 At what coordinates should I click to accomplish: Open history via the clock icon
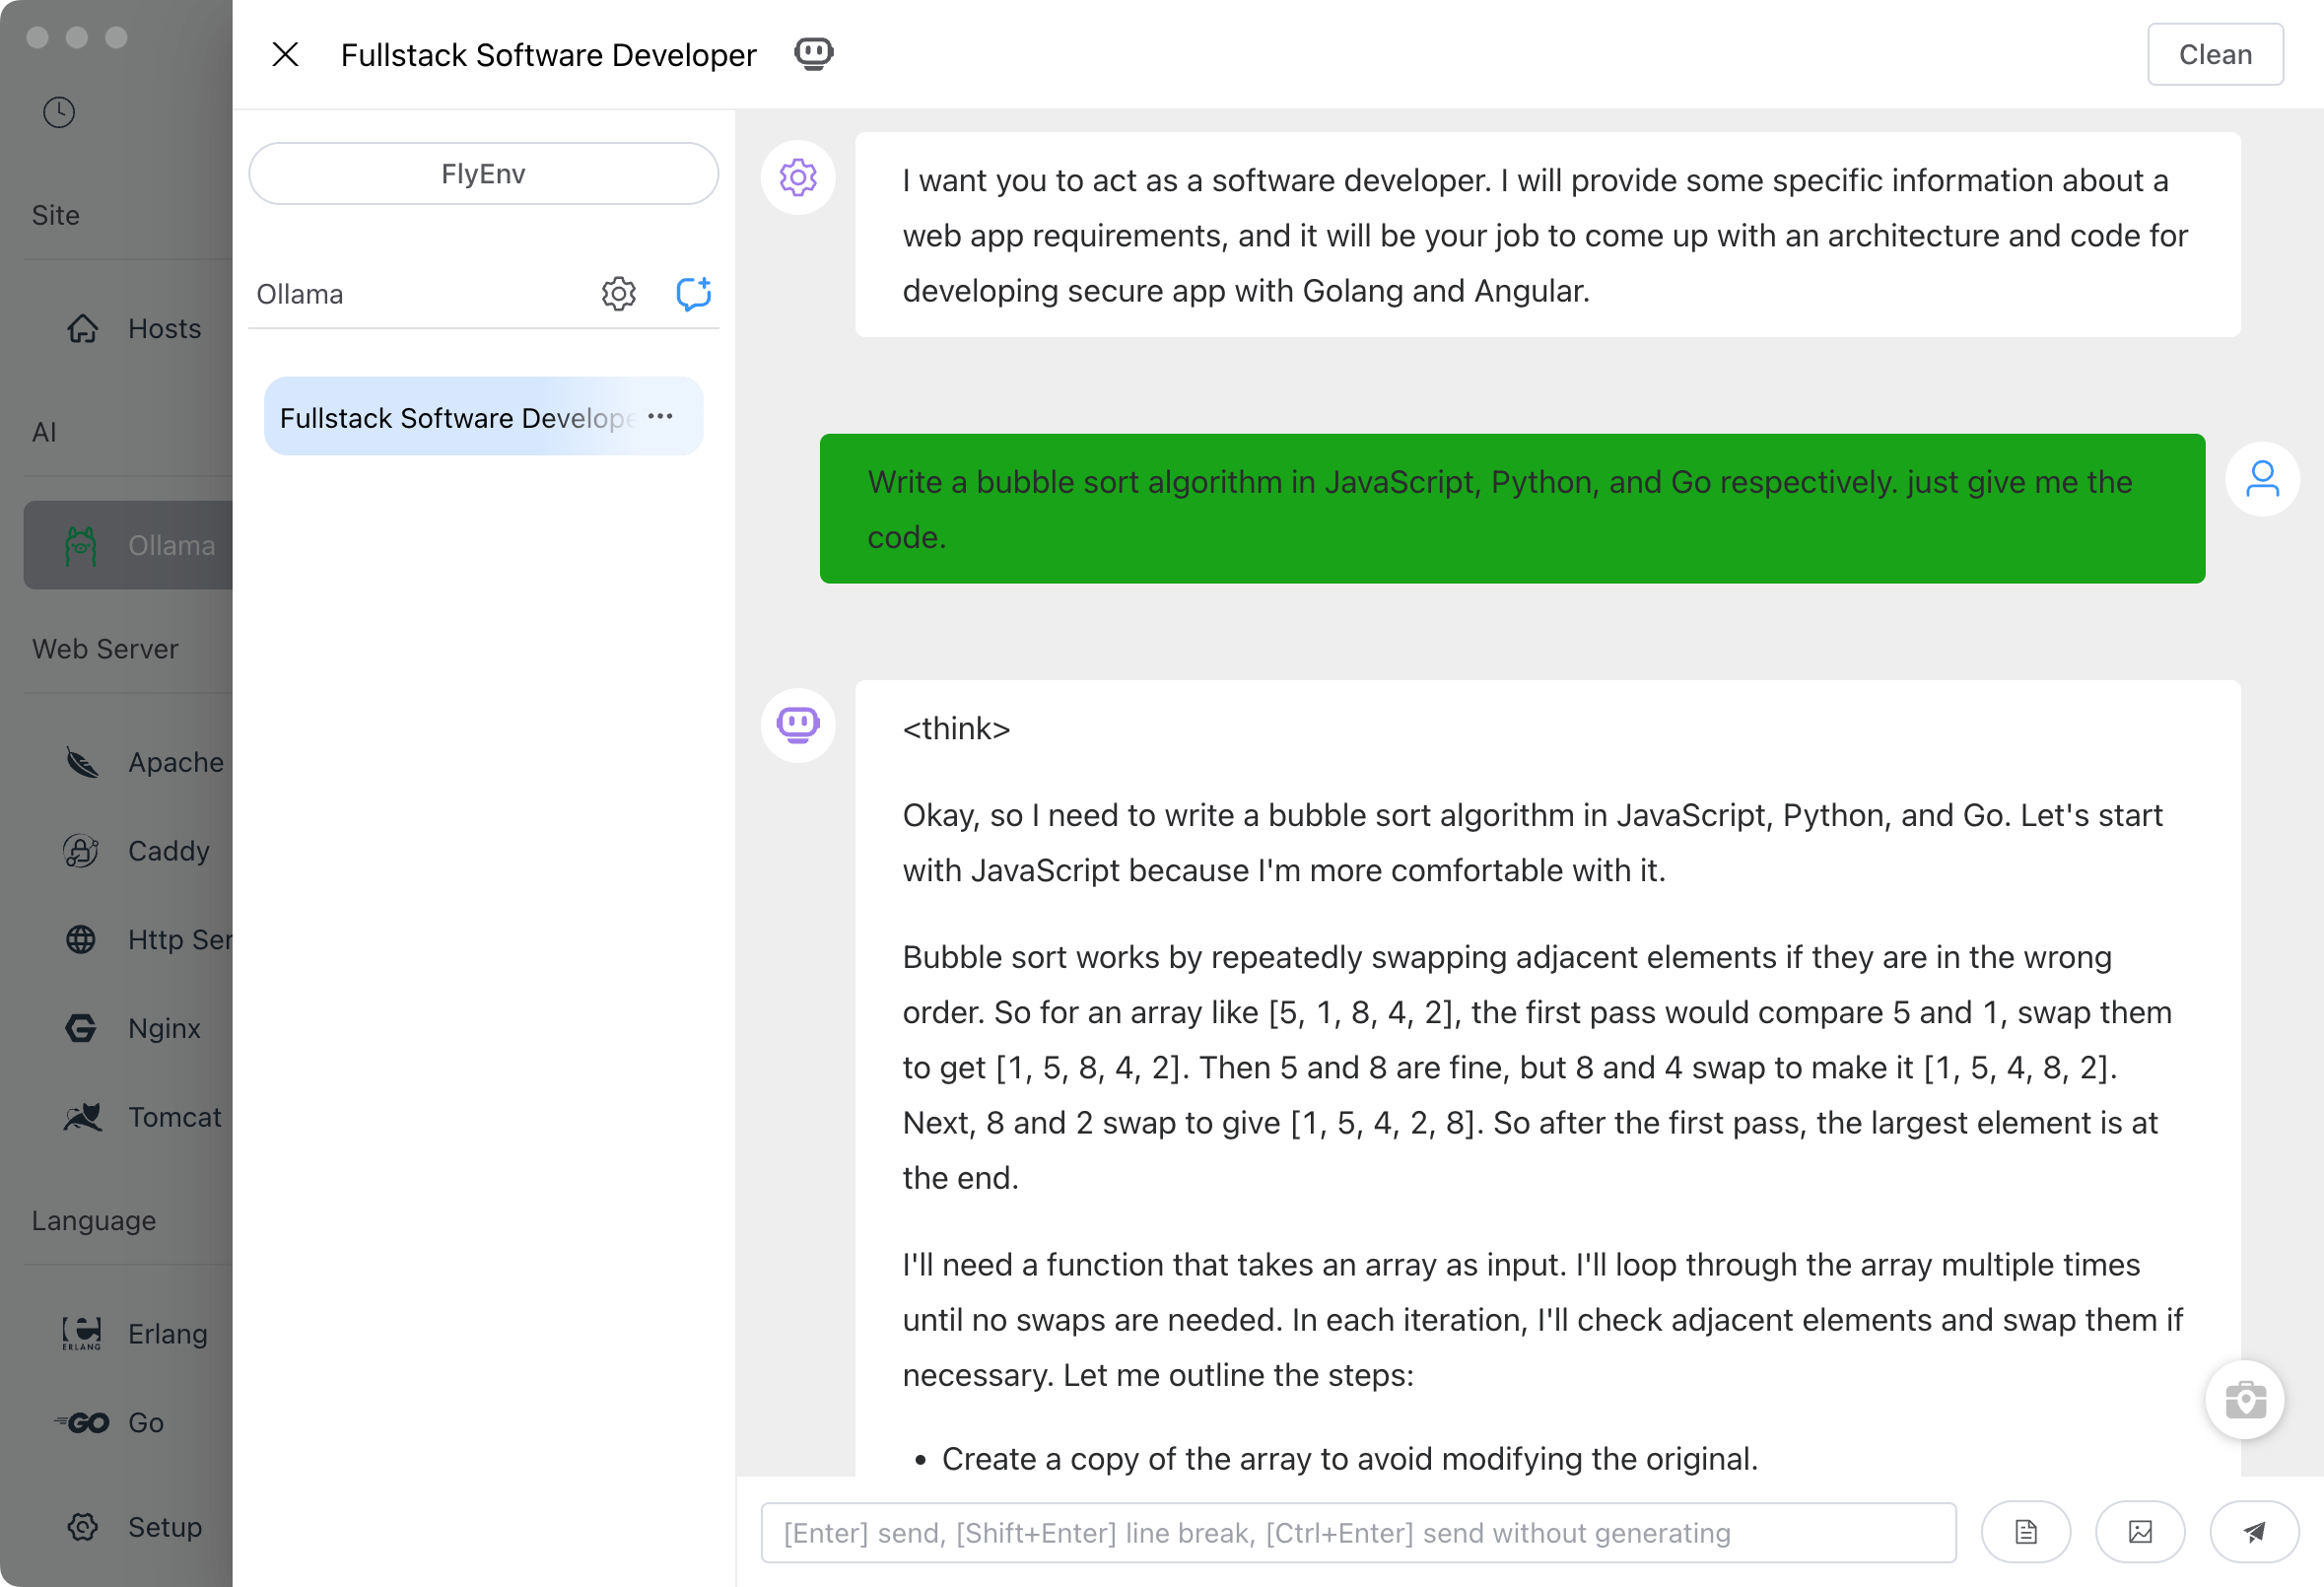(58, 112)
